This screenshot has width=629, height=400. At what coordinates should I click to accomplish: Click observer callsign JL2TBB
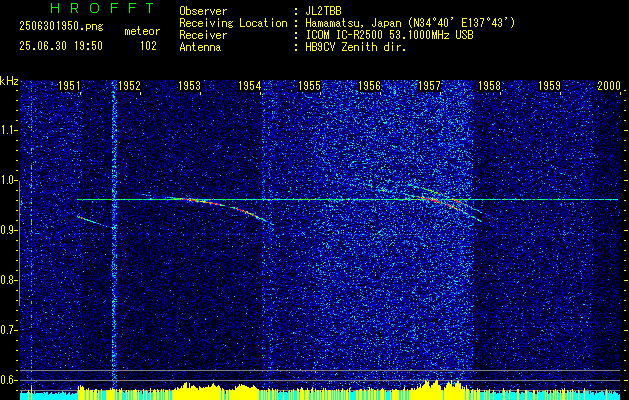coord(323,11)
